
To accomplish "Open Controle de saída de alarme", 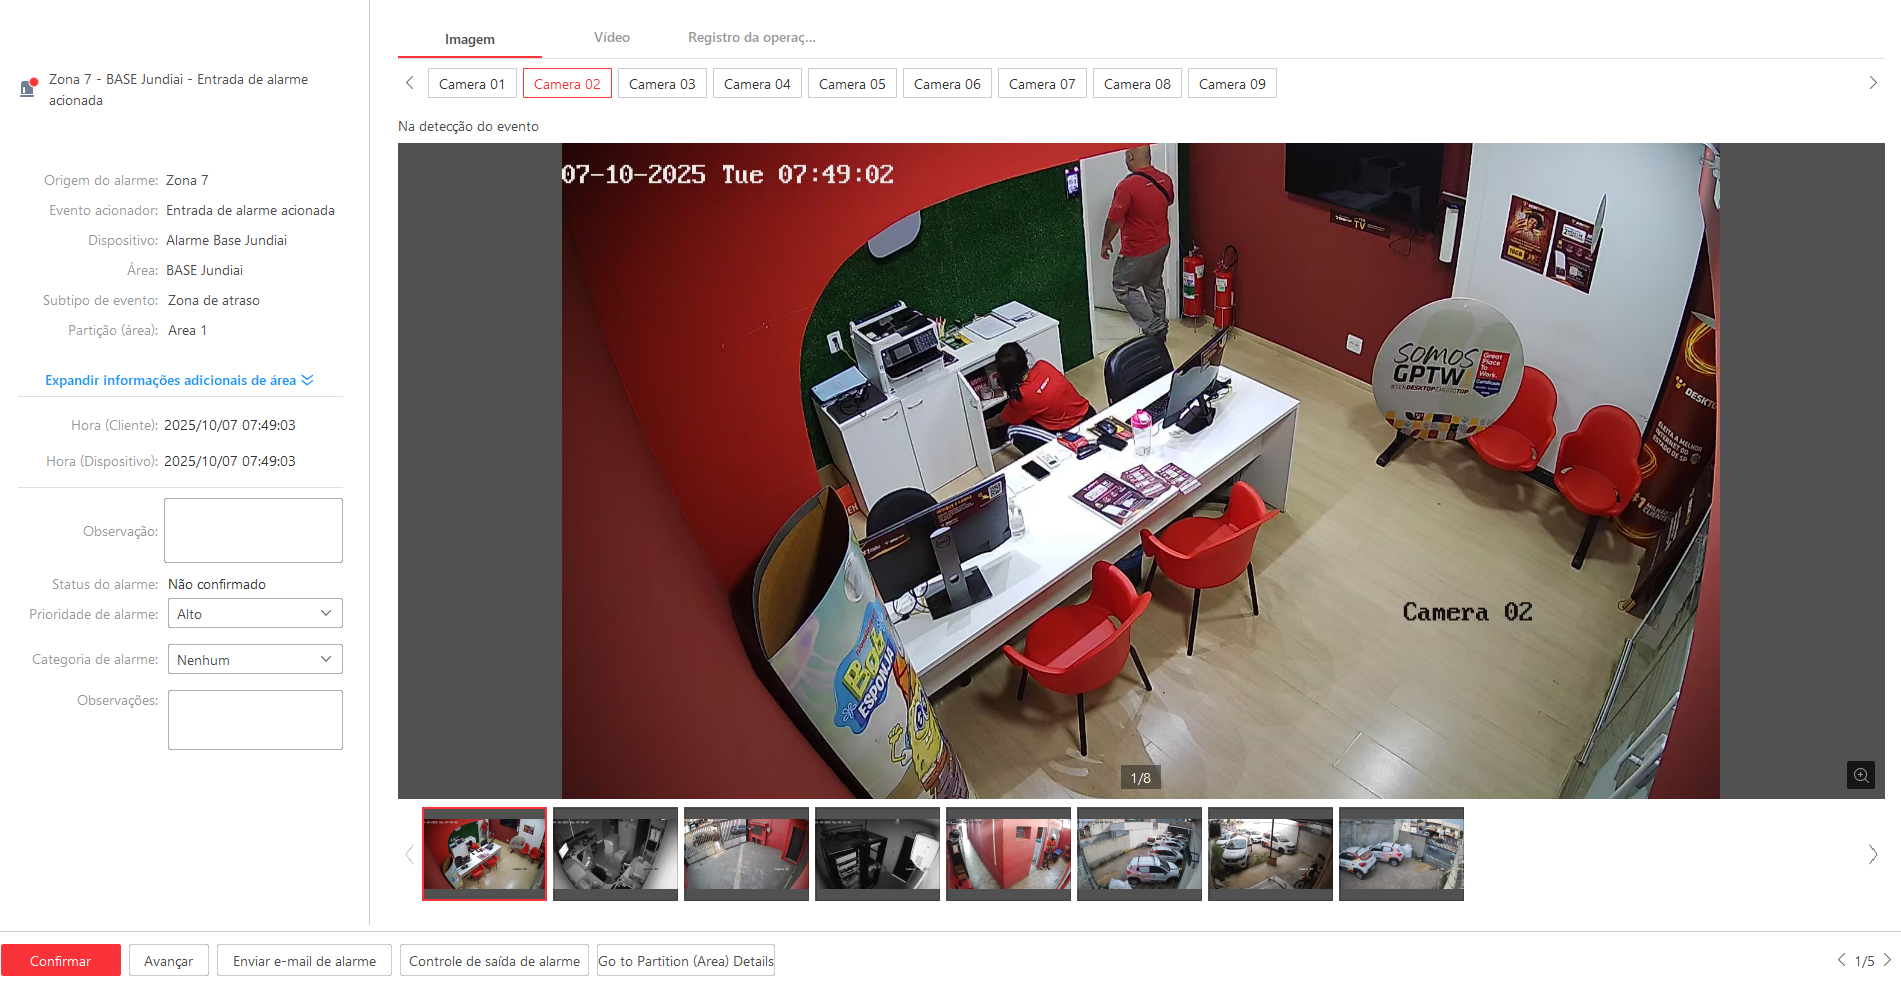I will [x=494, y=961].
